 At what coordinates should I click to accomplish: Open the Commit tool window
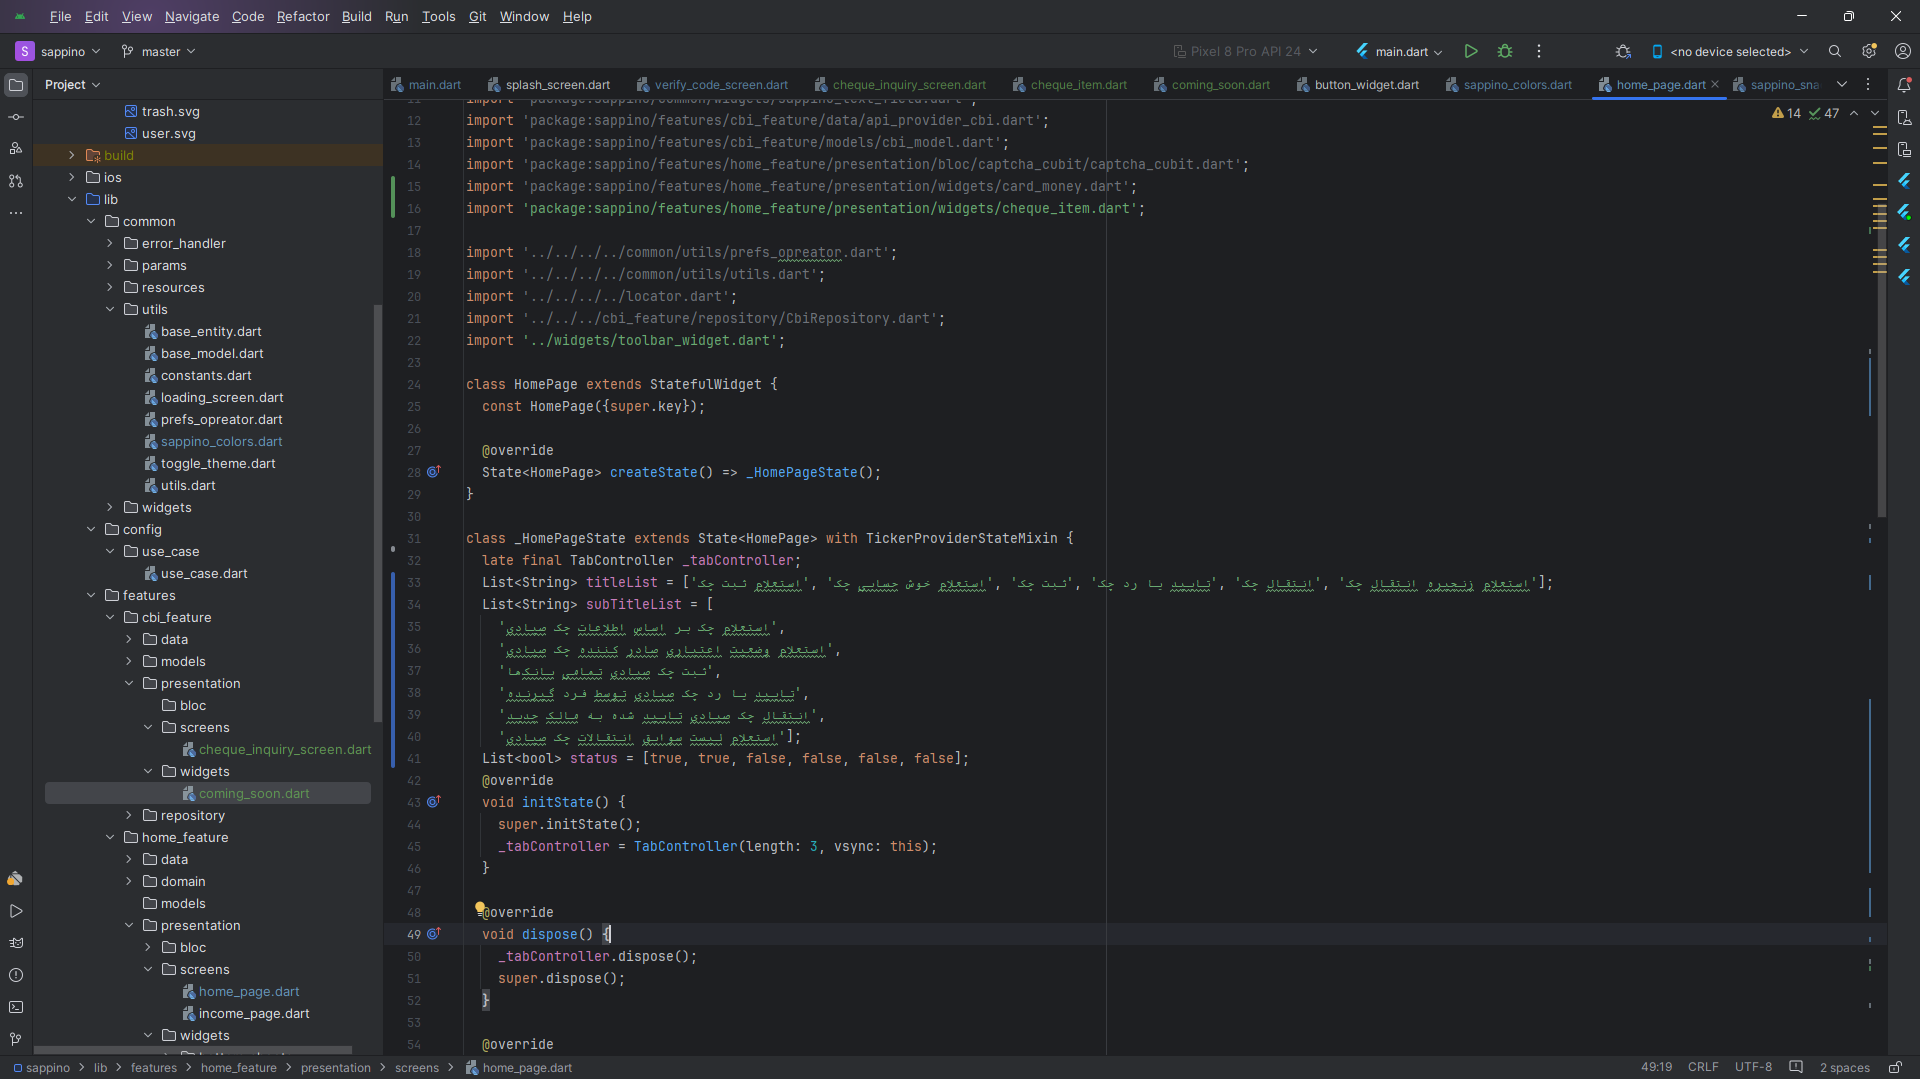15,117
